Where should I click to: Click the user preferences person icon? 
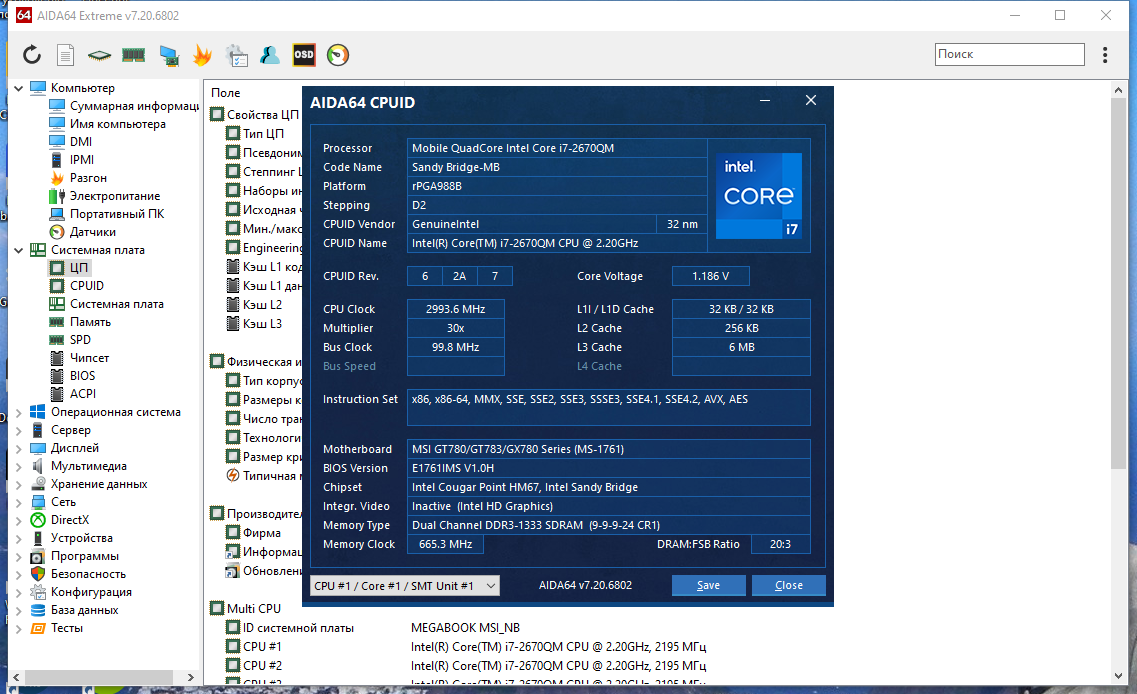click(270, 55)
